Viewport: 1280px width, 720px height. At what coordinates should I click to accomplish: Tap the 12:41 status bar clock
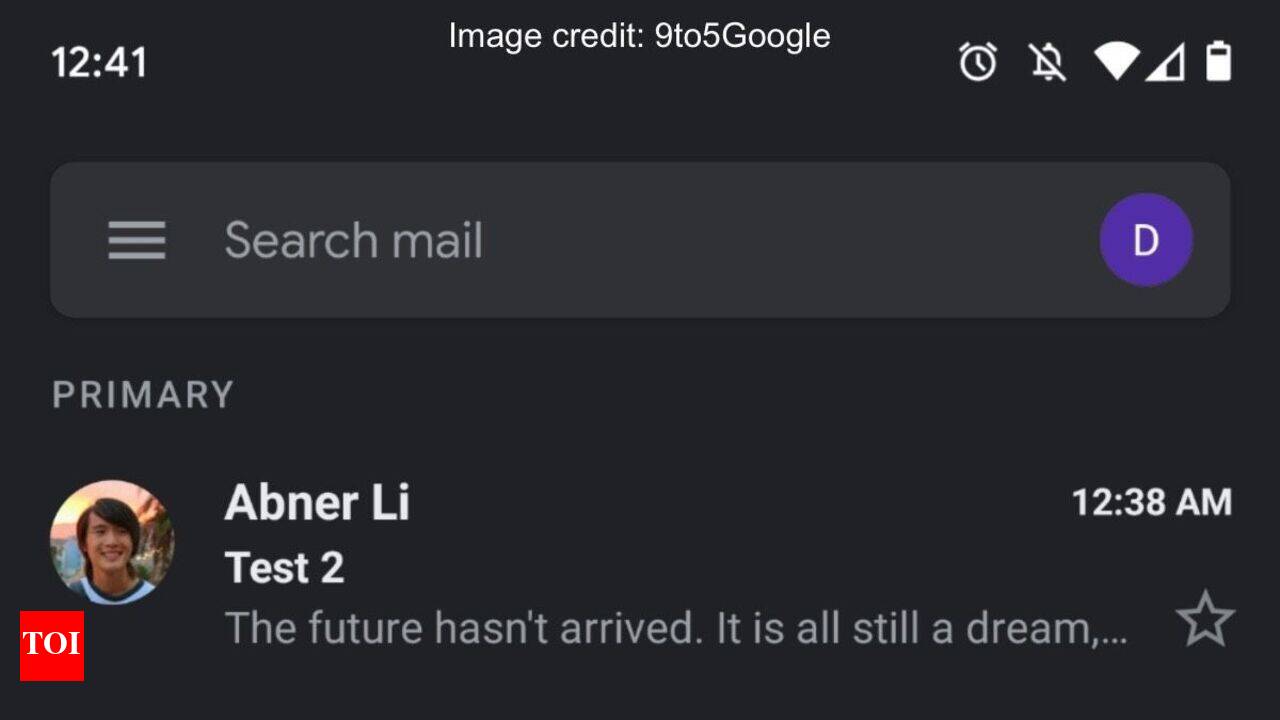[99, 63]
